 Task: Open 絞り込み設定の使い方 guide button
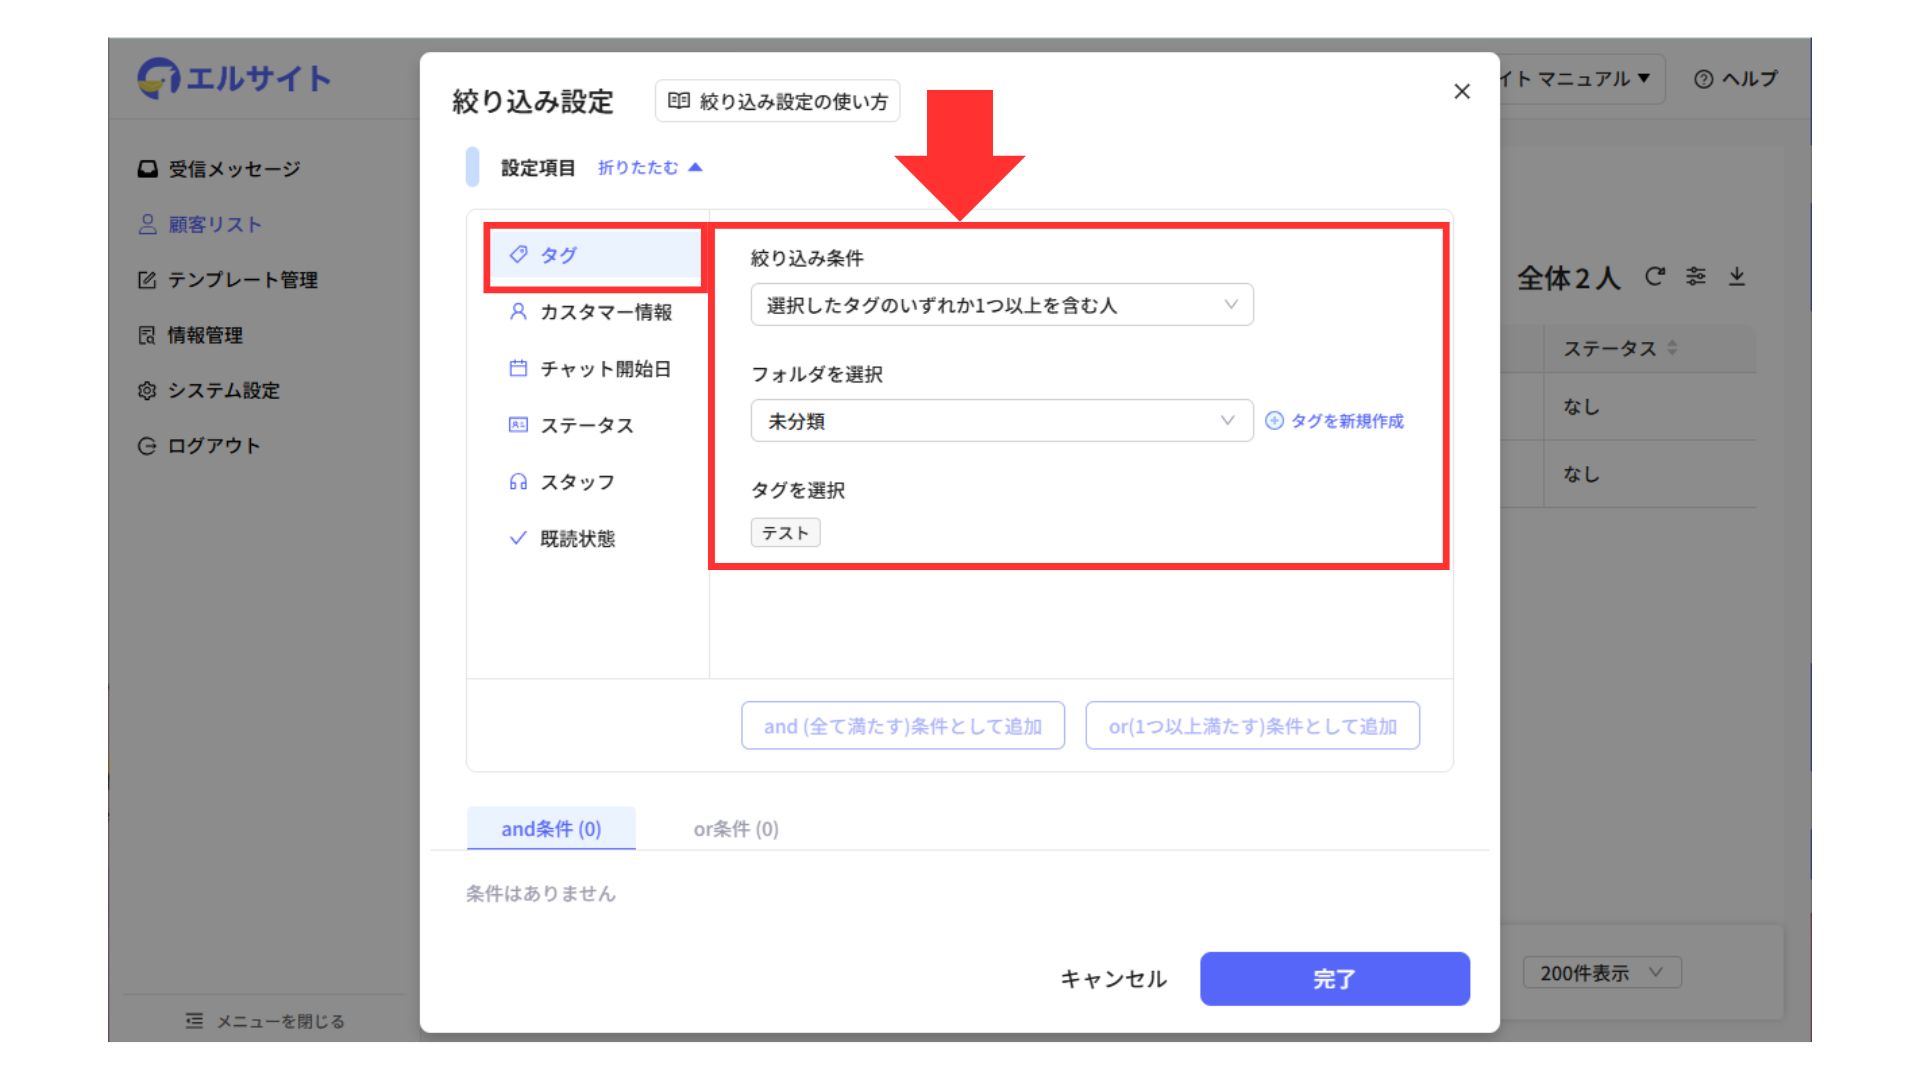(x=778, y=101)
